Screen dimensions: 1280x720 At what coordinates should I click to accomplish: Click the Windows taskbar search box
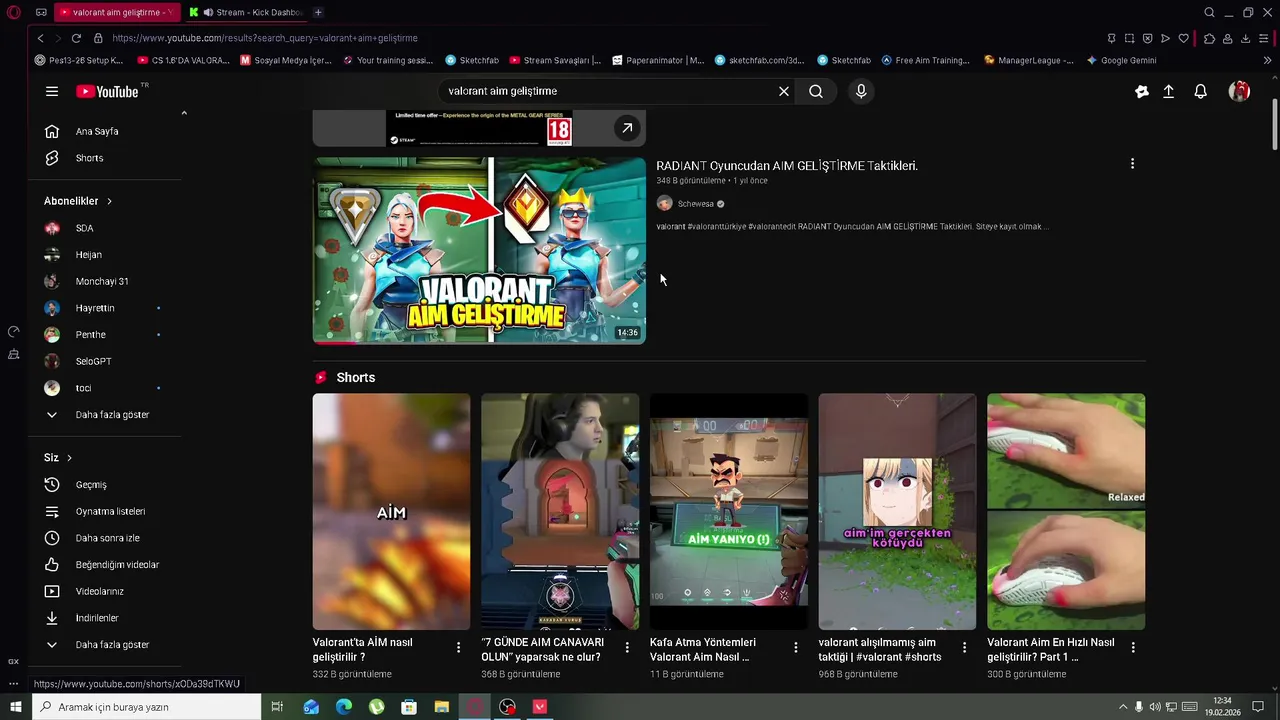point(147,707)
